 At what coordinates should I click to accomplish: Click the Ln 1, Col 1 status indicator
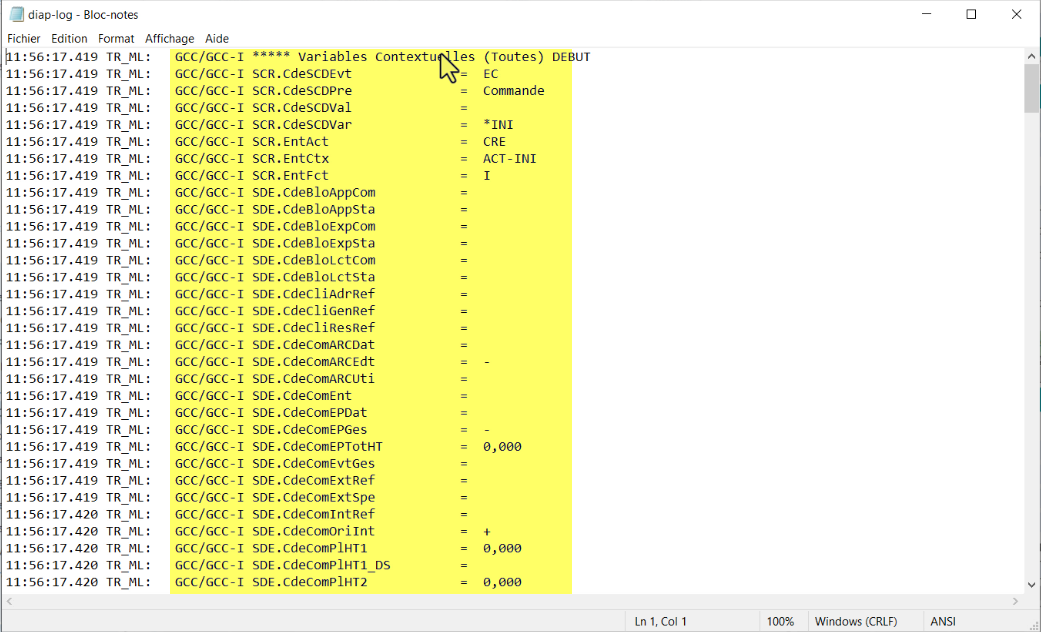[660, 621]
